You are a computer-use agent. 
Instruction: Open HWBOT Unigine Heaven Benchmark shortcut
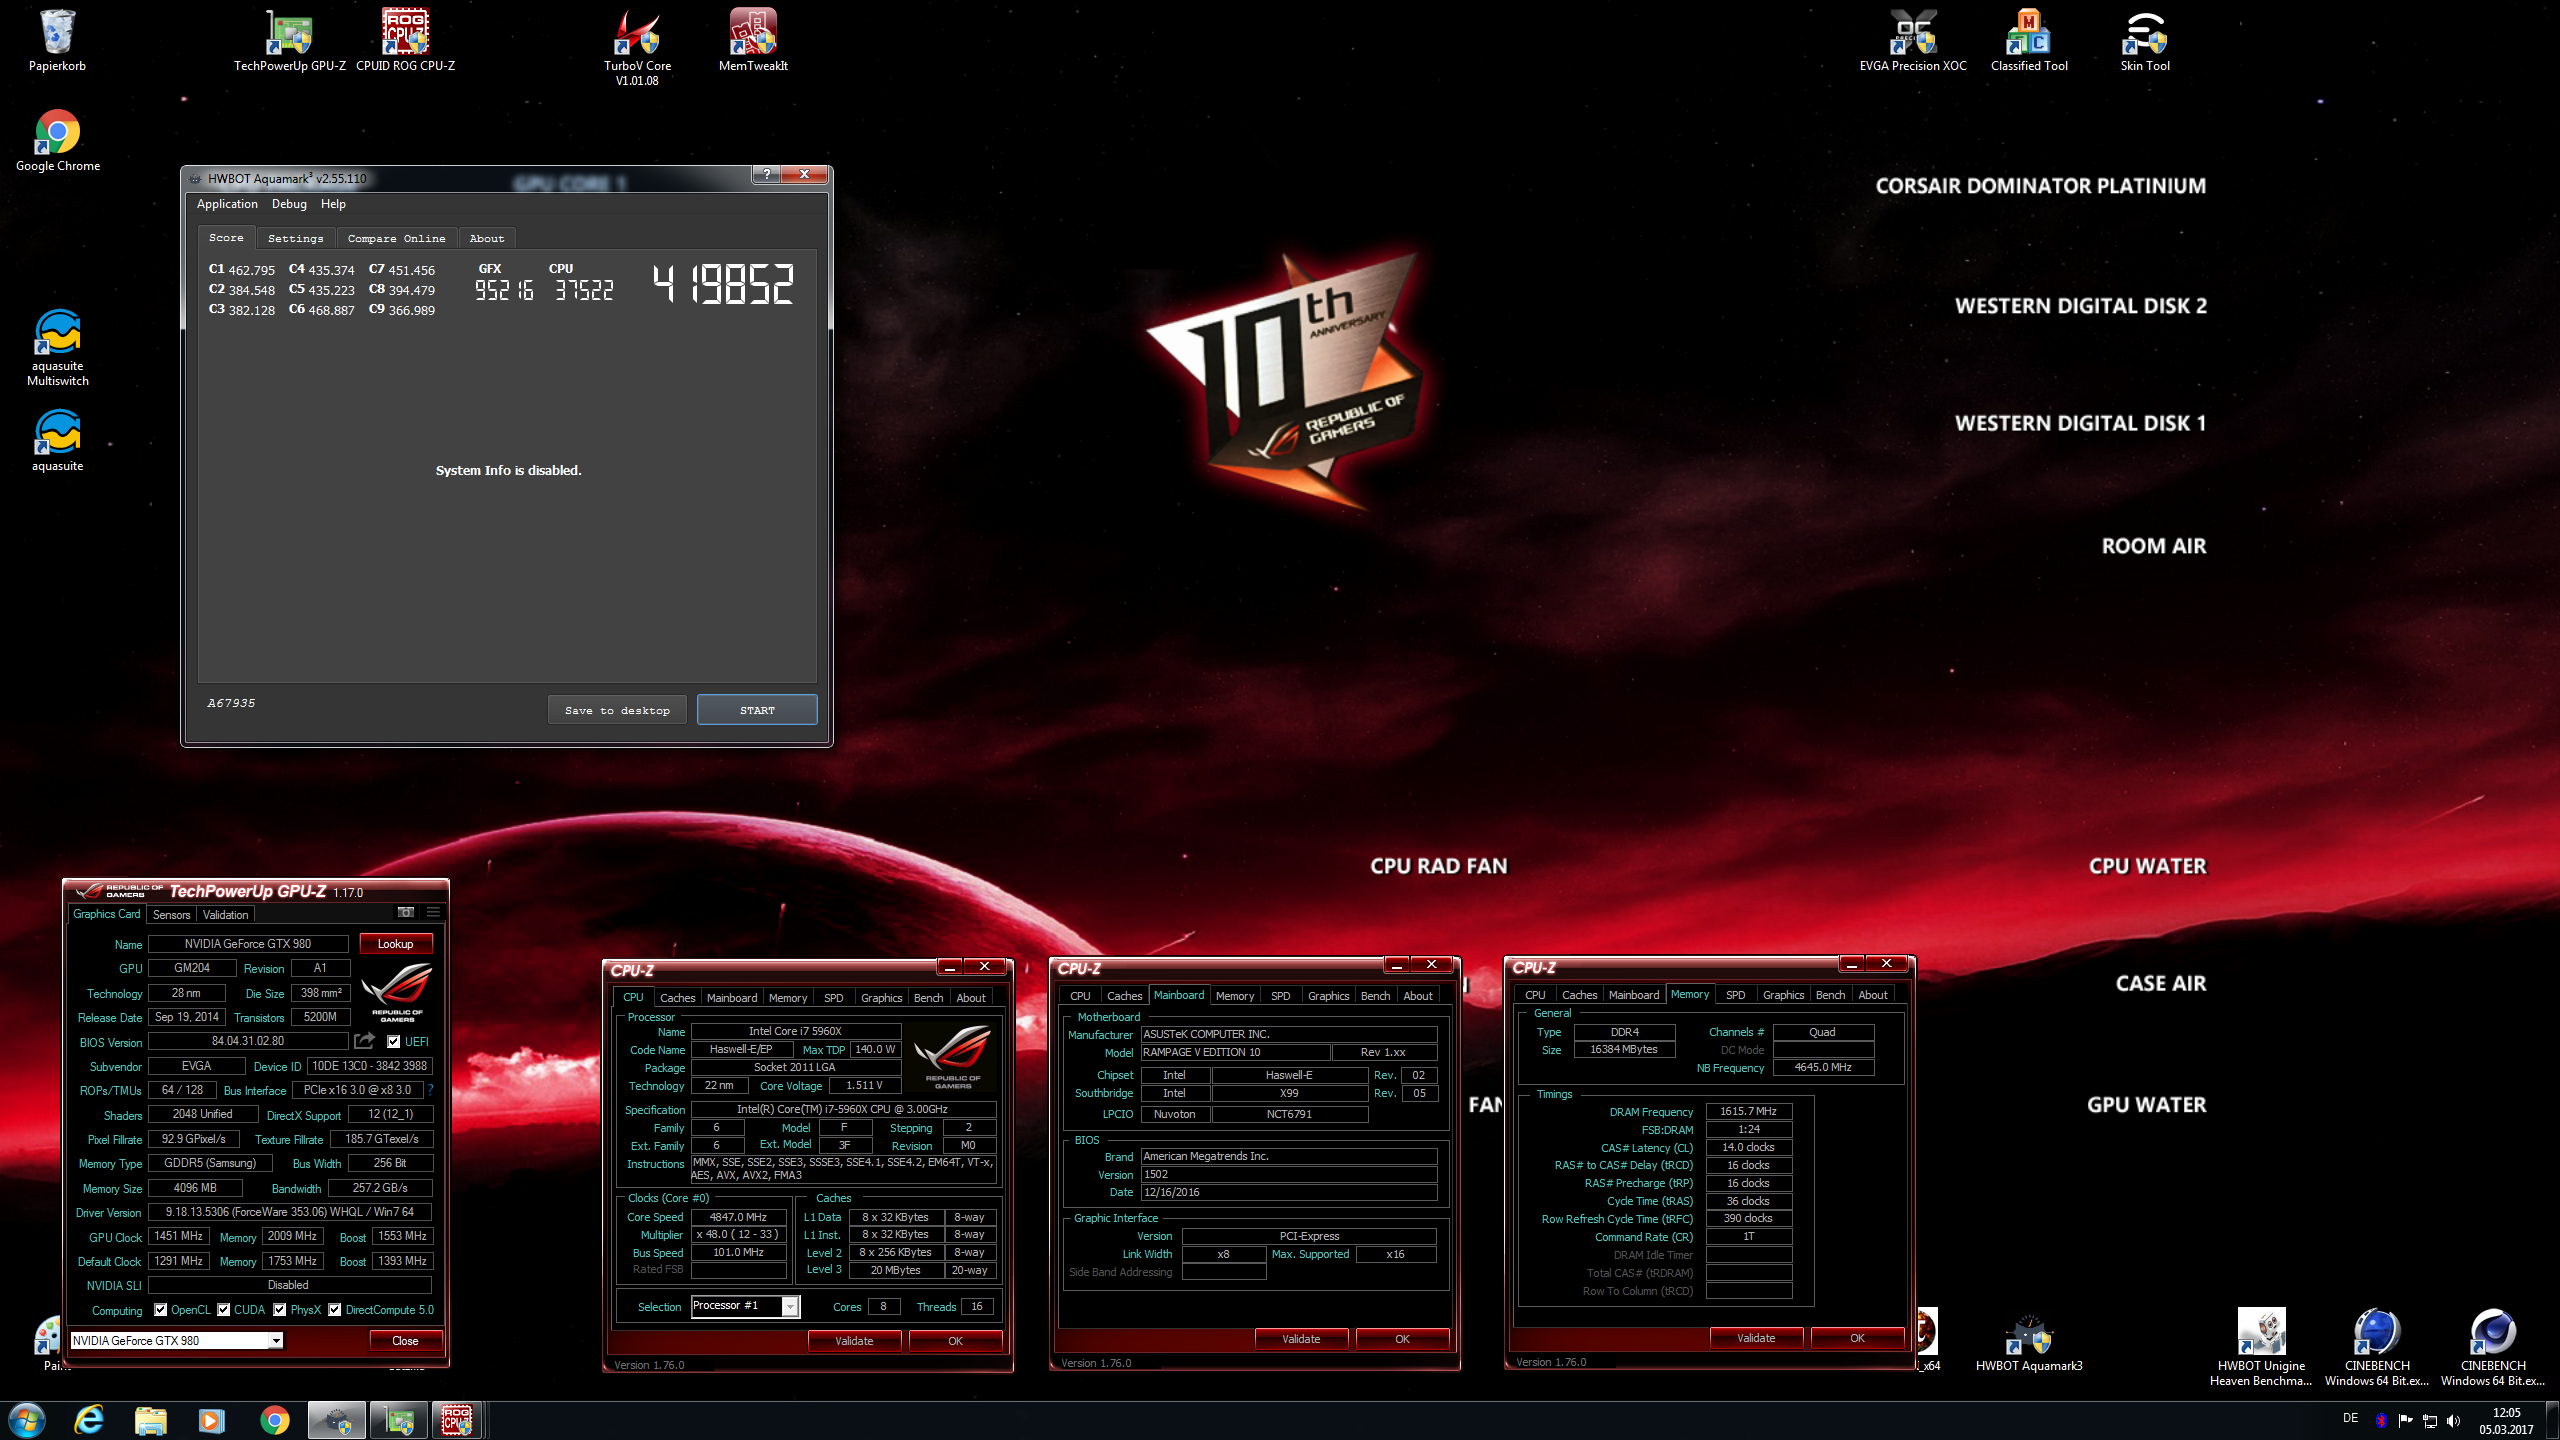click(x=2261, y=1348)
